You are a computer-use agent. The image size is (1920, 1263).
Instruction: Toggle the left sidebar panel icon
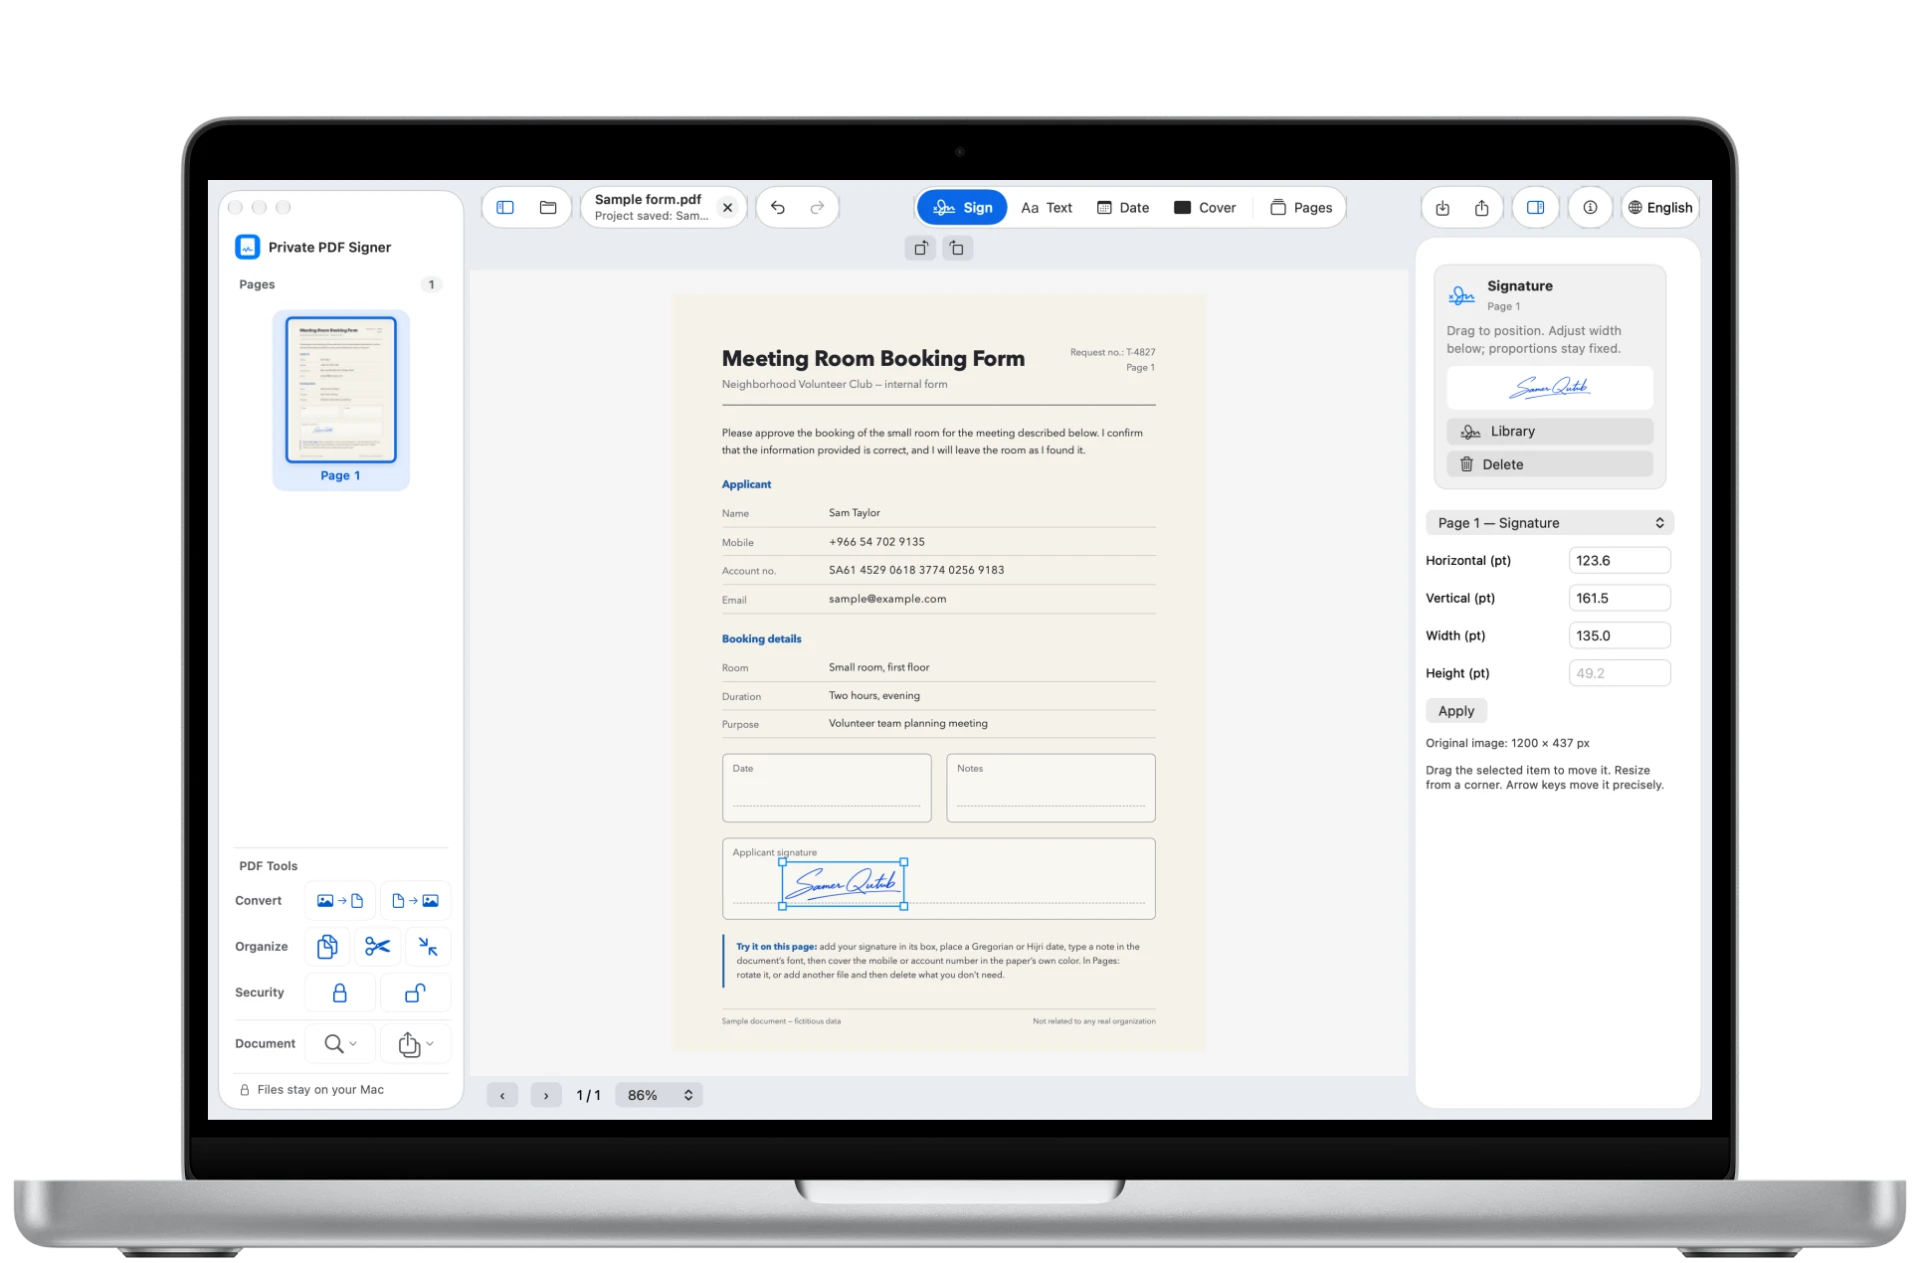point(505,208)
